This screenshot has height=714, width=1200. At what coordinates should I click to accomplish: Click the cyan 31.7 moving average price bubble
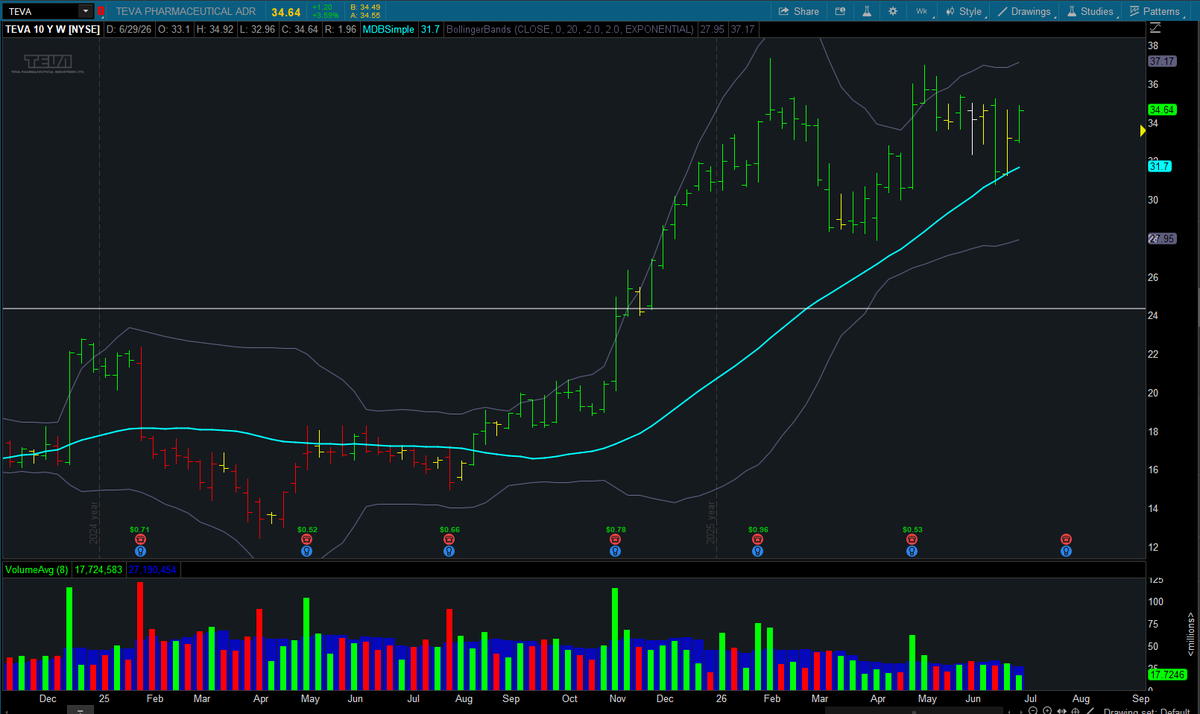click(1159, 166)
